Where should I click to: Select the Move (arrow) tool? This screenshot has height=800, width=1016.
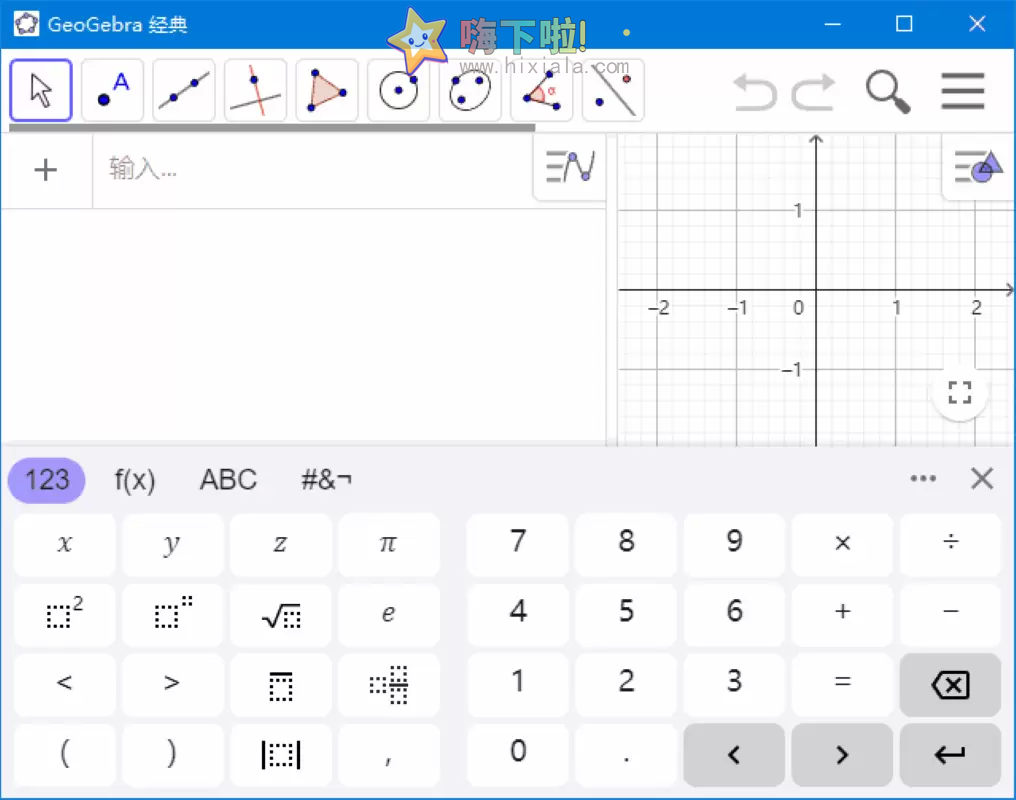pyautogui.click(x=40, y=90)
